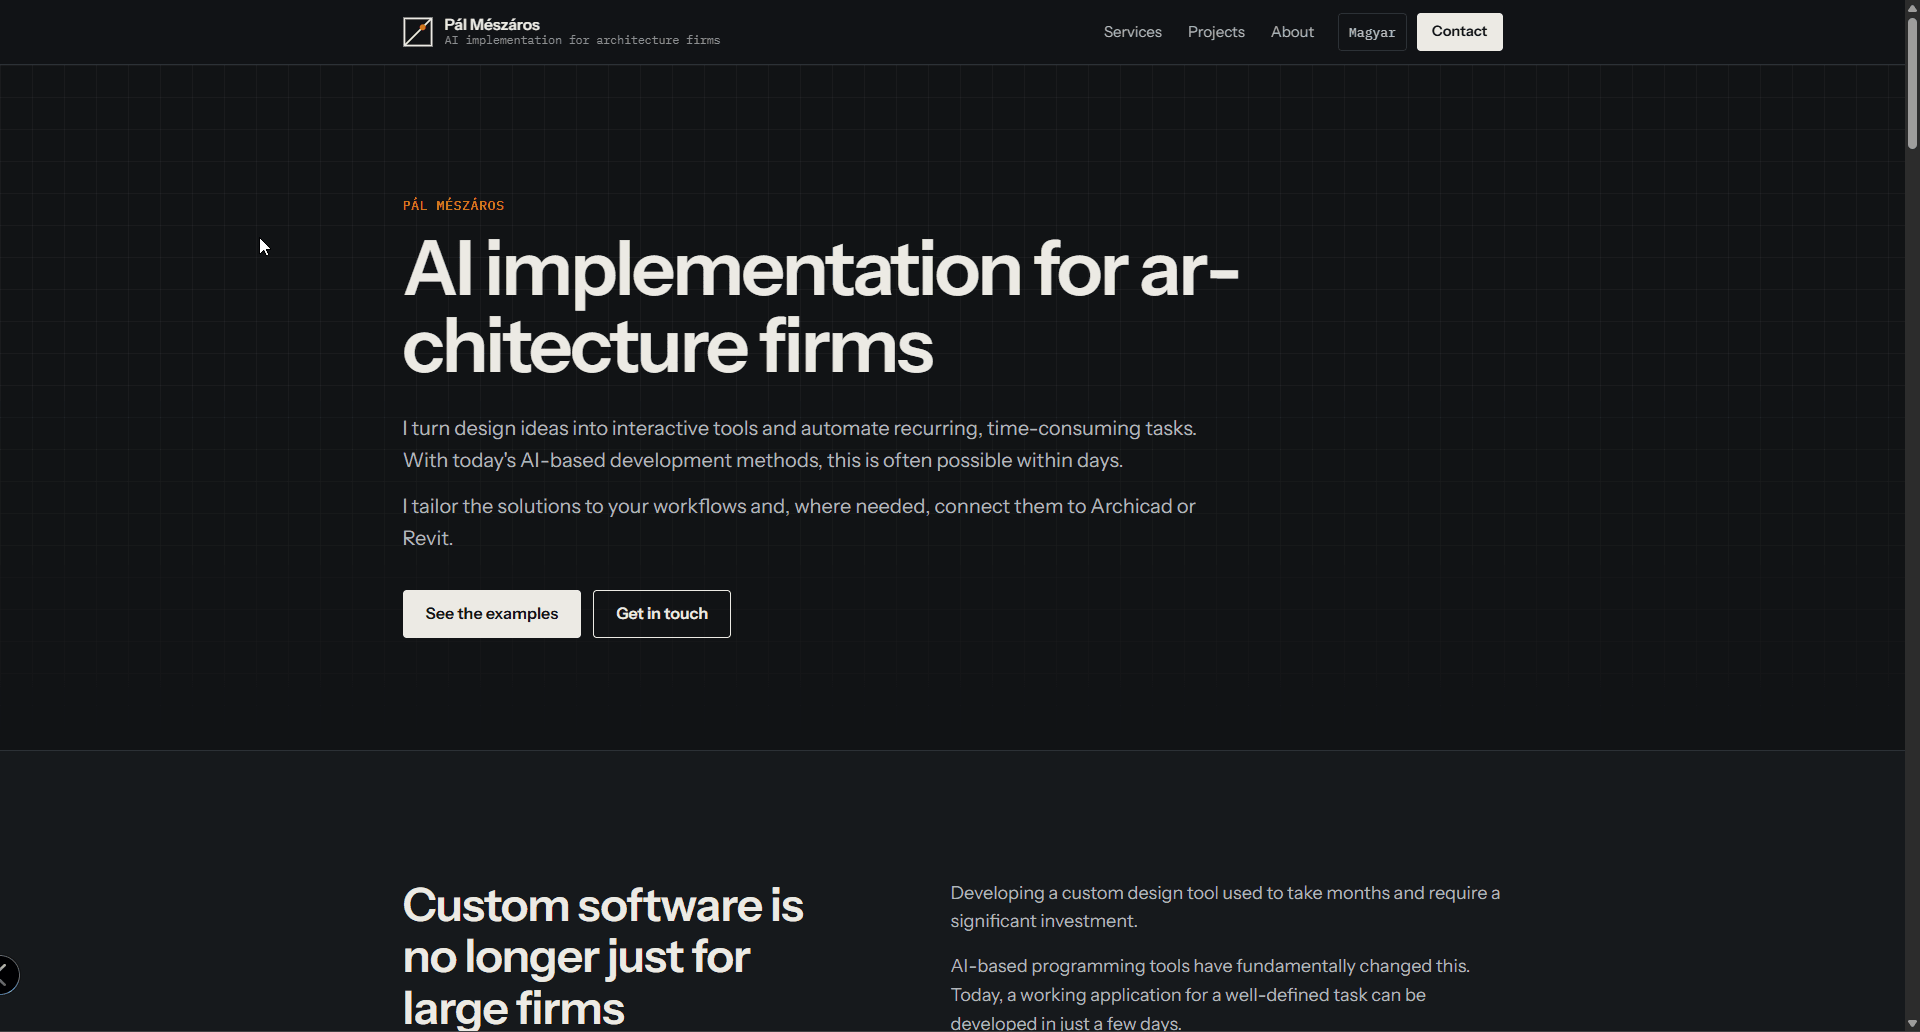1920x1032 pixels.
Task: Click the circular arrow icon at bottom-left edge
Action: (x=6, y=975)
